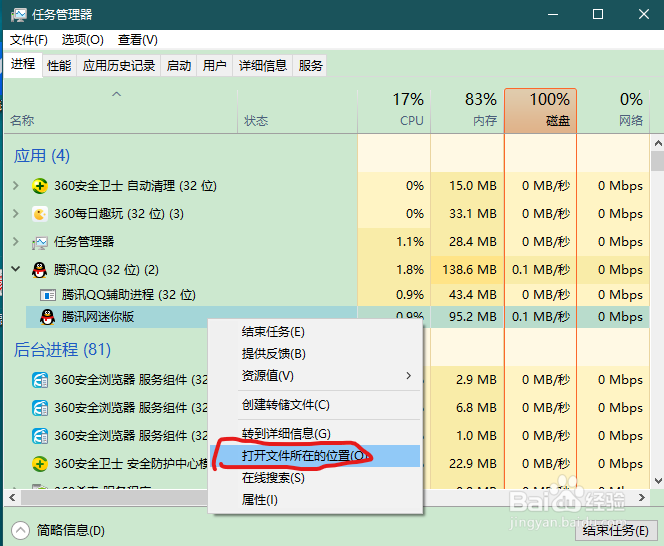Viewport: 664px width, 546px height.
Task: Open the 文件(F) menu
Action: (x=28, y=40)
